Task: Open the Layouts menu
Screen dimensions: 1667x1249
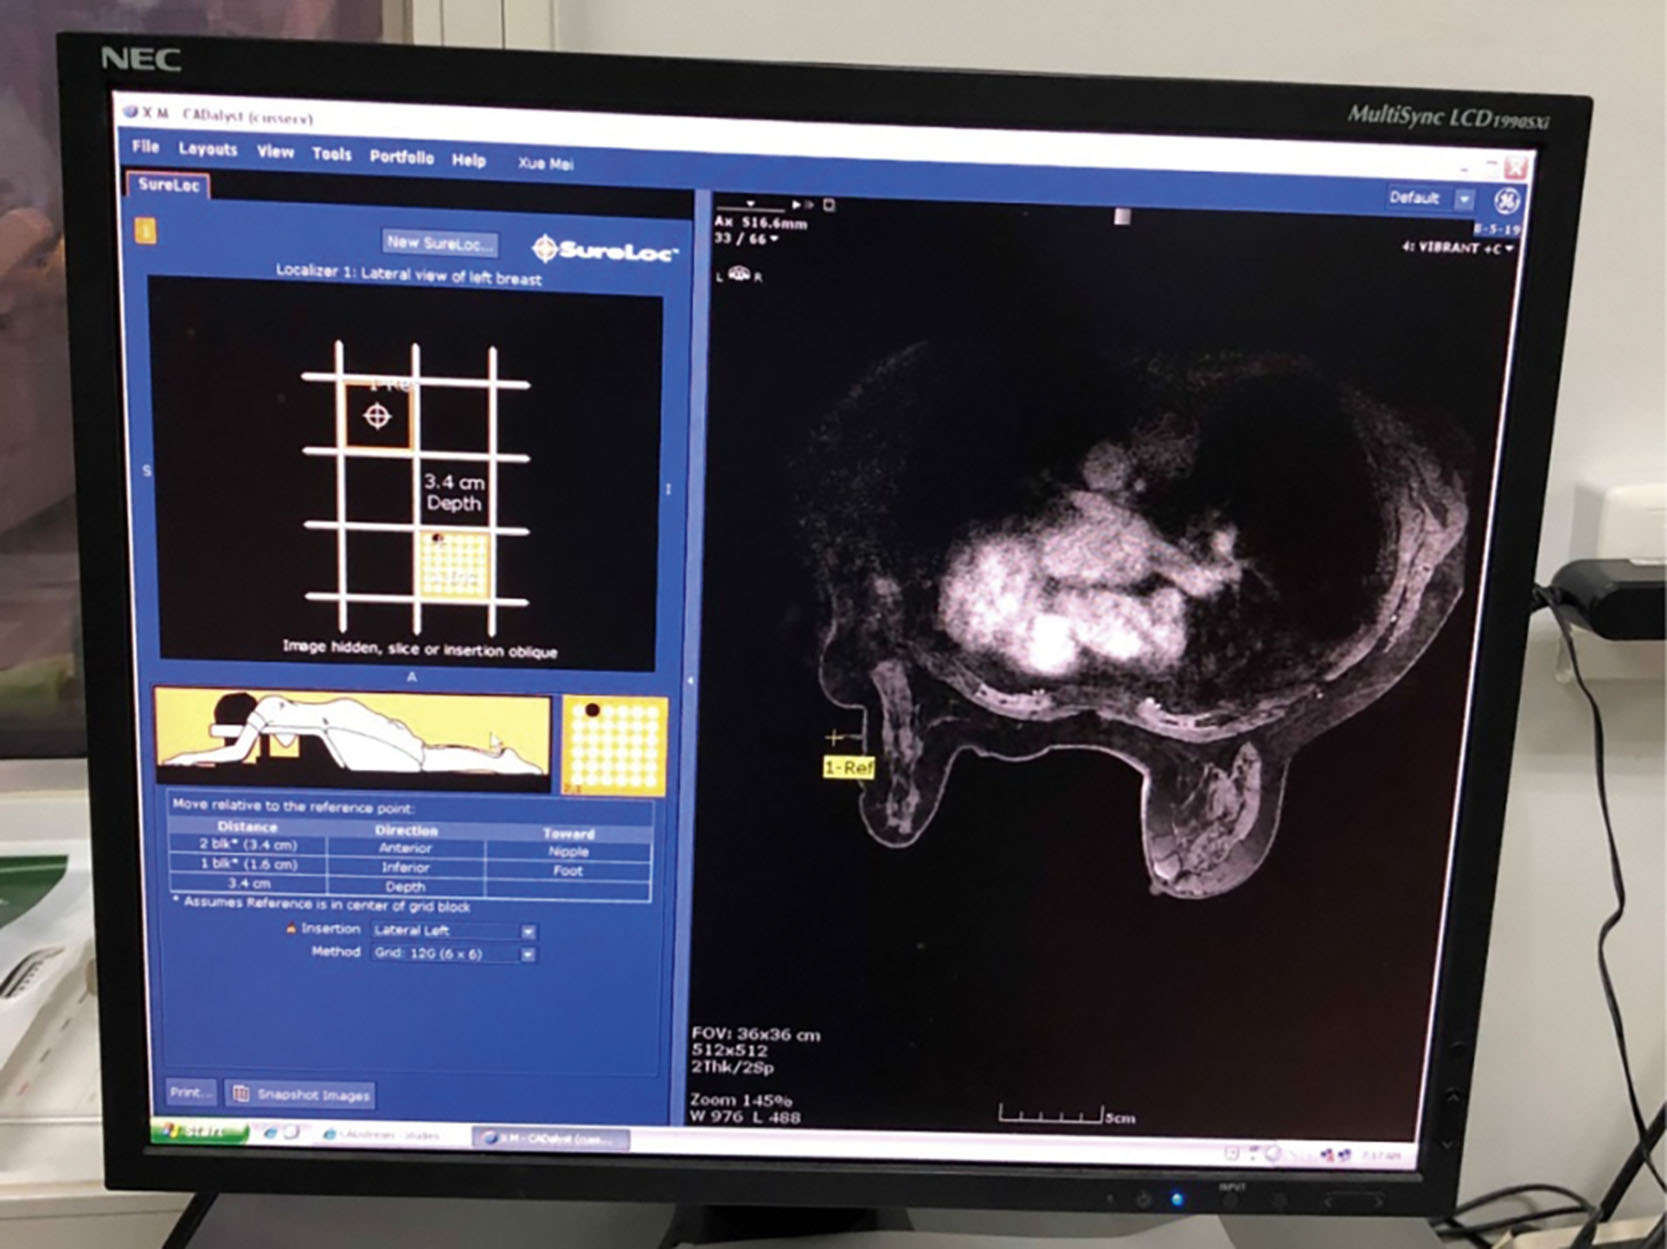Action: pos(208,149)
